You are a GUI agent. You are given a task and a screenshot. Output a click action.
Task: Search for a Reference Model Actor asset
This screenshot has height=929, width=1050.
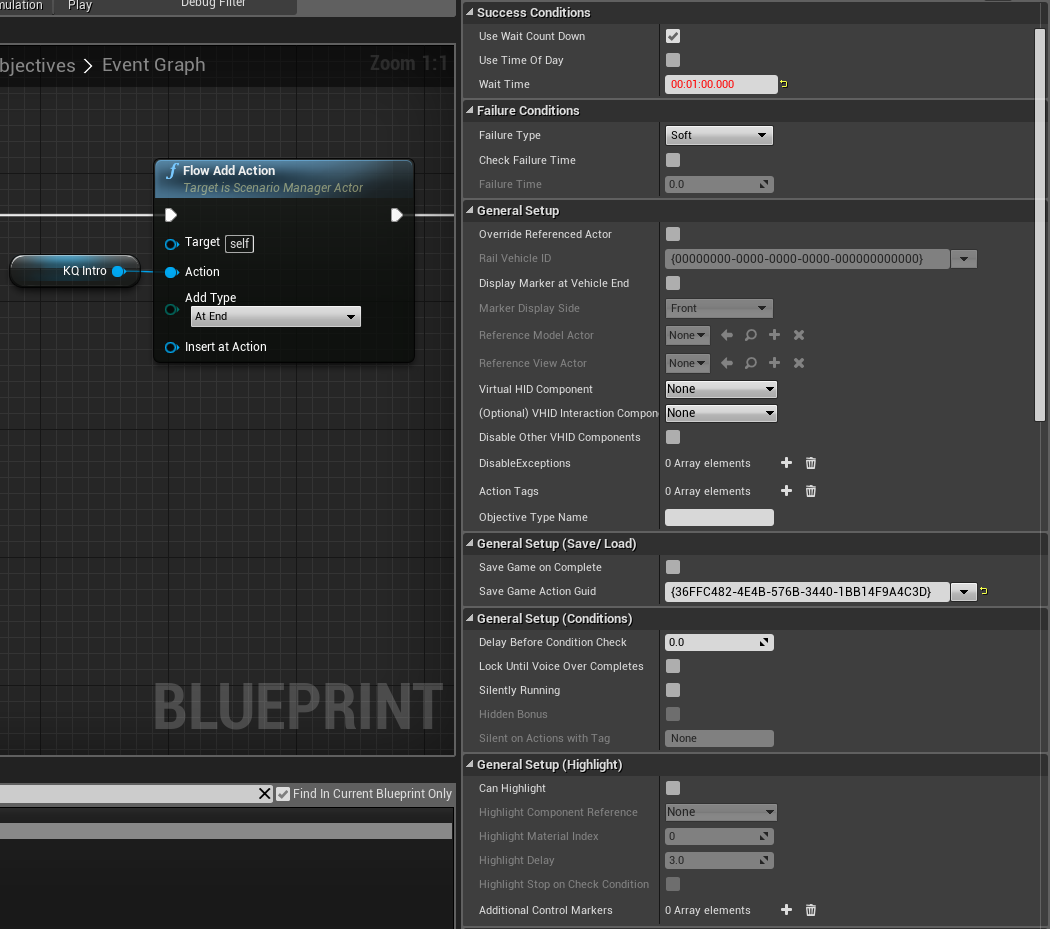750,335
